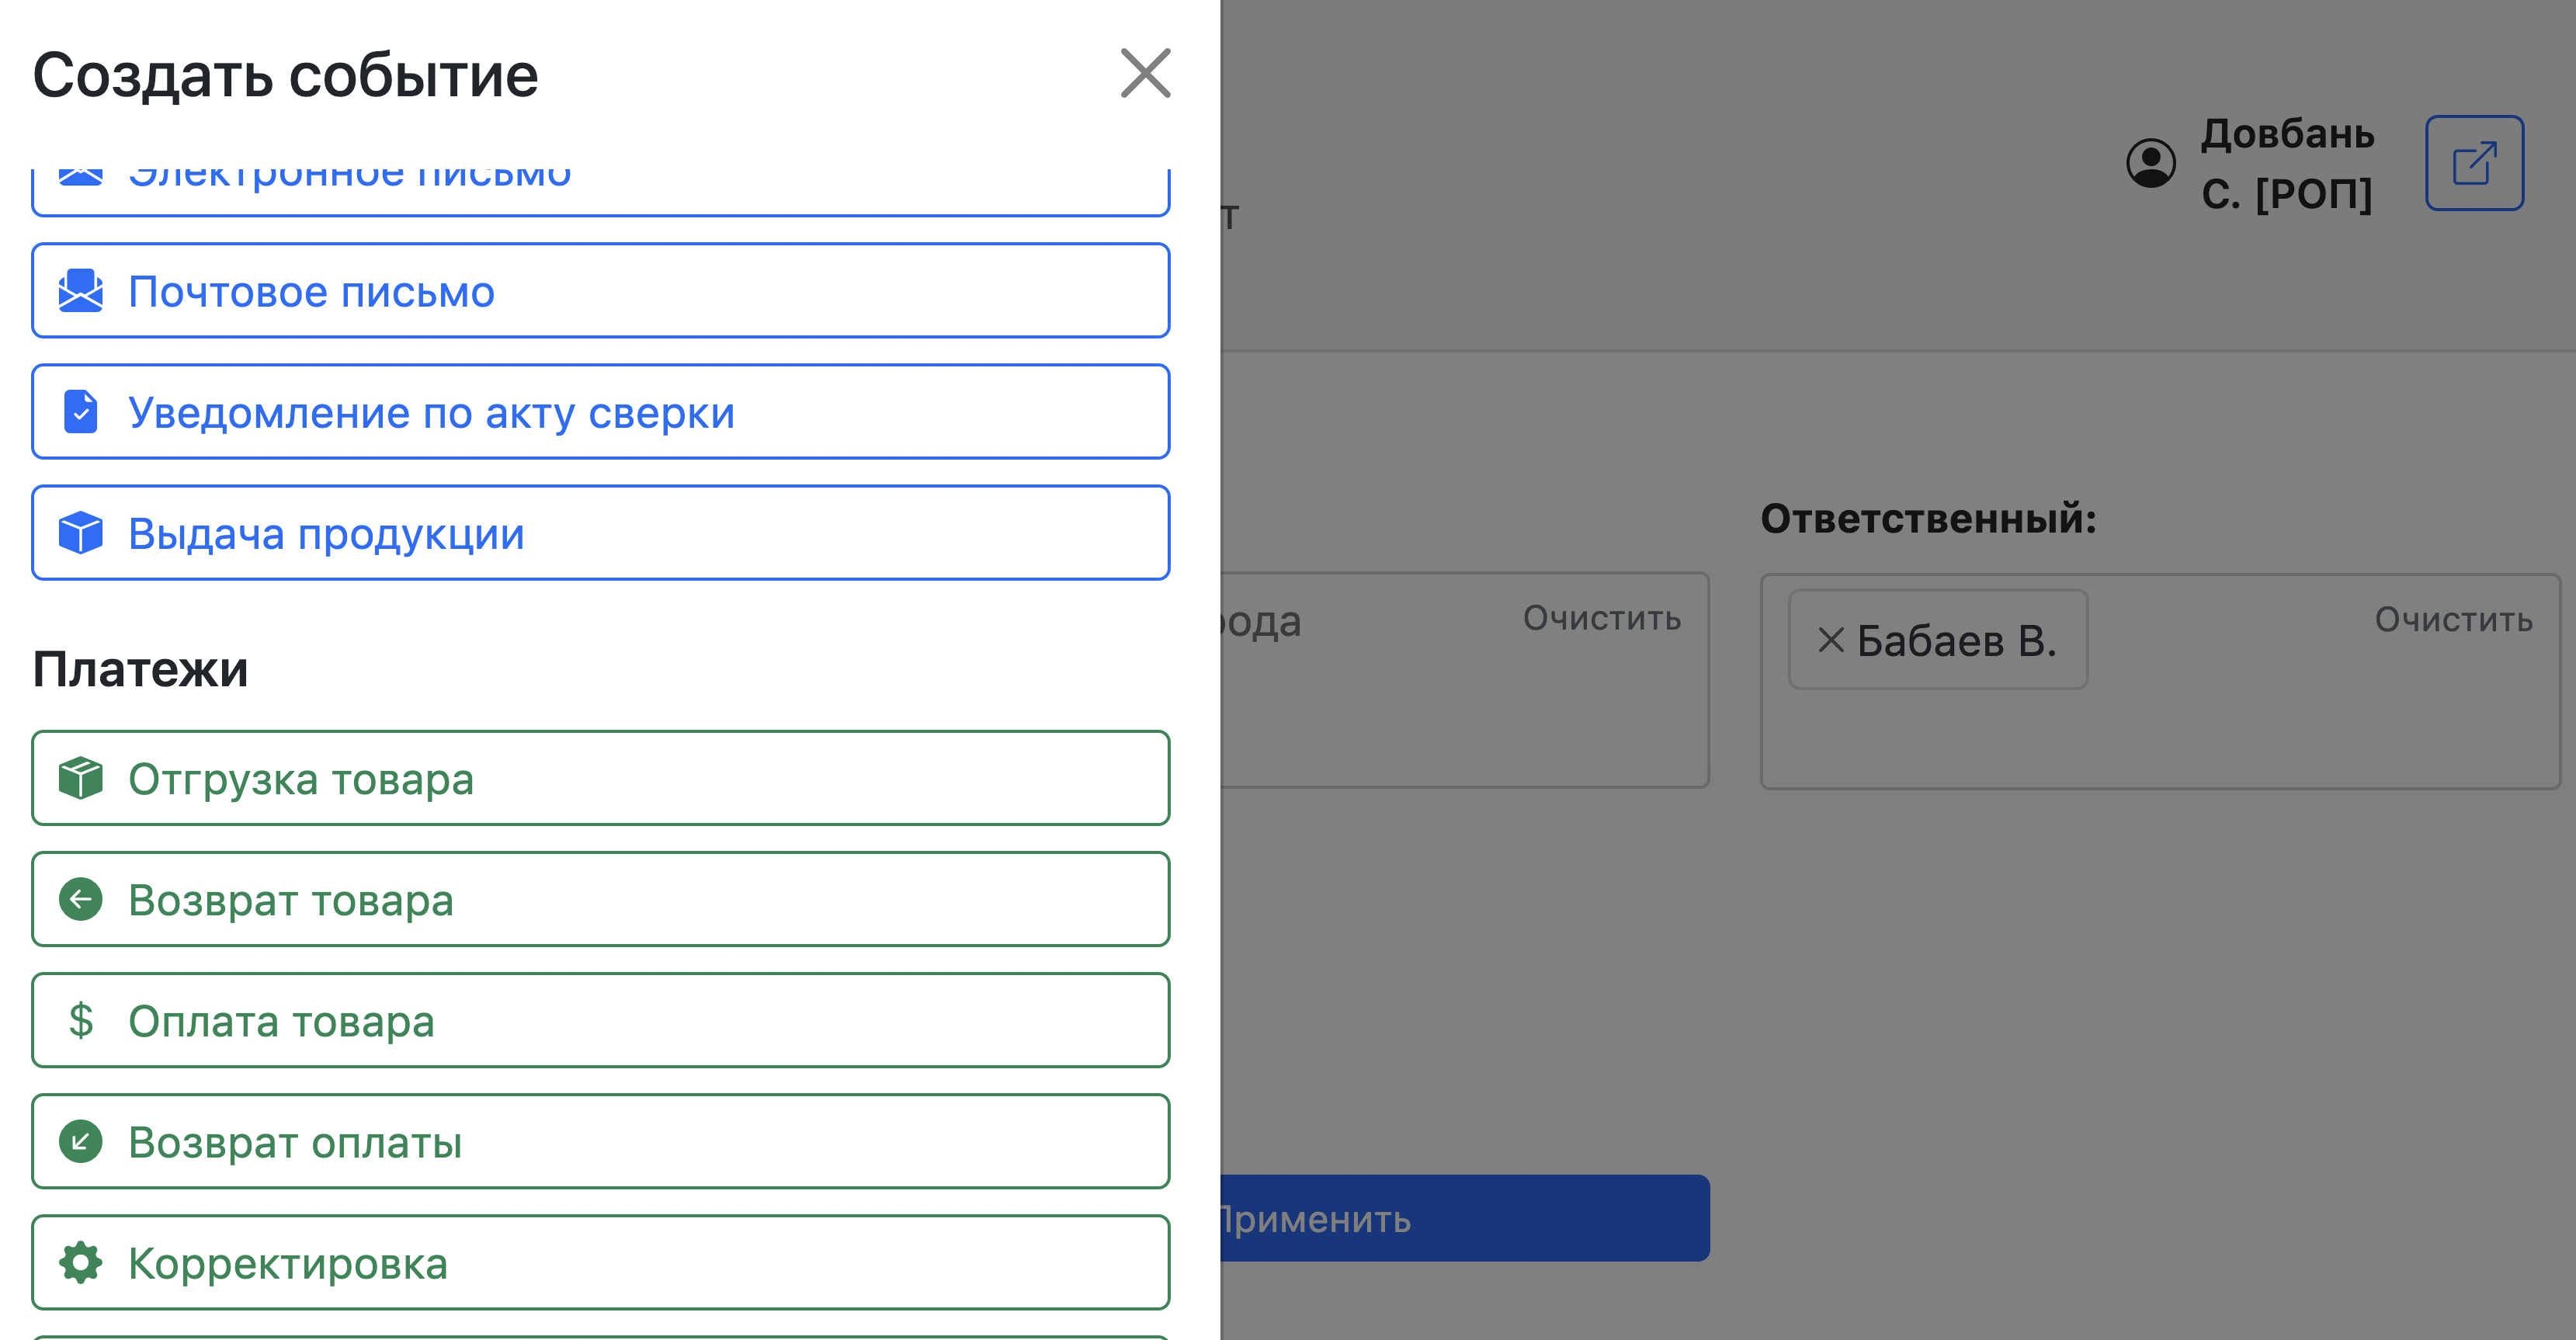This screenshot has width=2576, height=1340.
Task: Click Очистить in the left filter box
Action: (1601, 619)
